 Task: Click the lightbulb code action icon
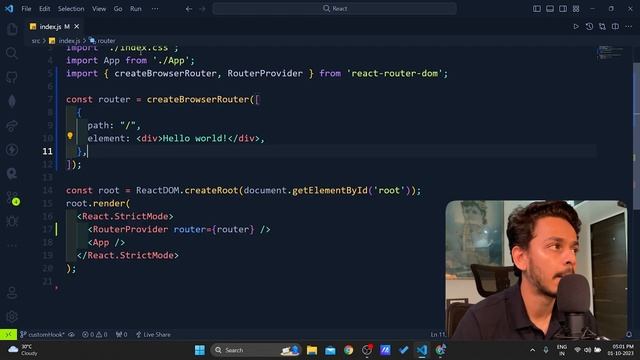coord(70,136)
